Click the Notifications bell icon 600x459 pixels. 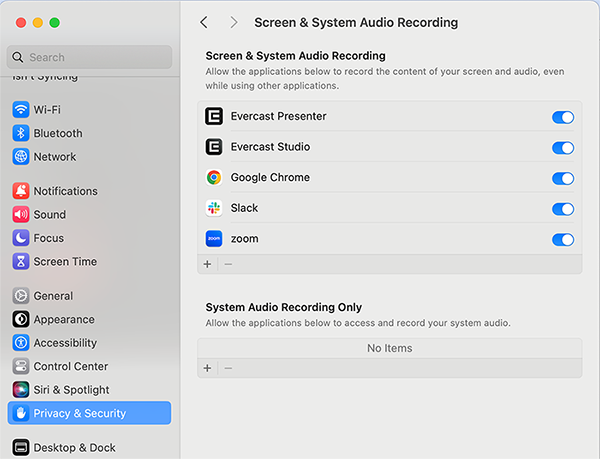click(x=21, y=191)
